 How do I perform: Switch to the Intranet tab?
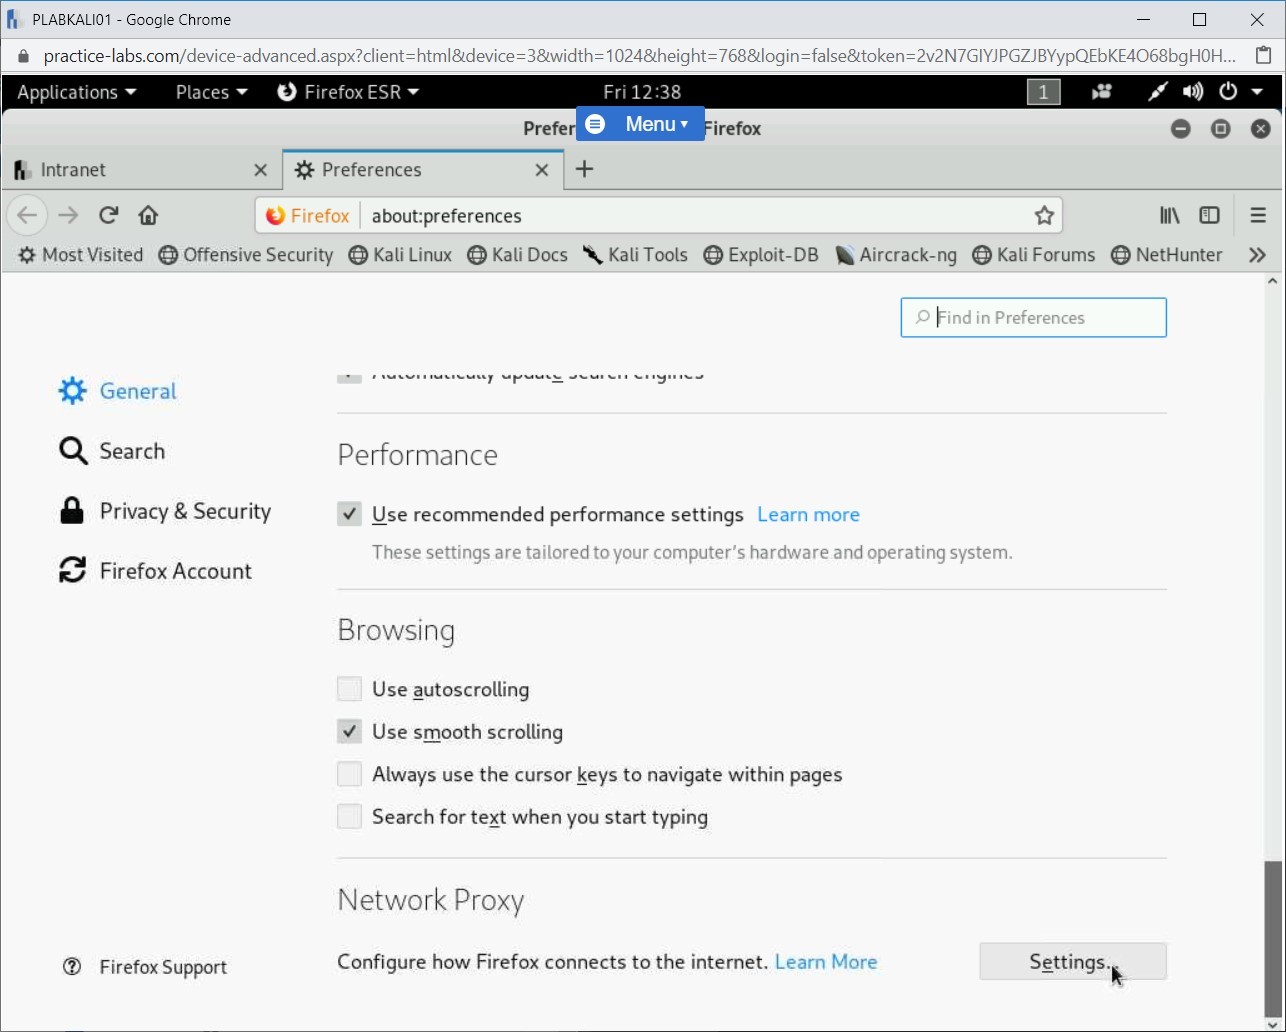click(x=130, y=170)
